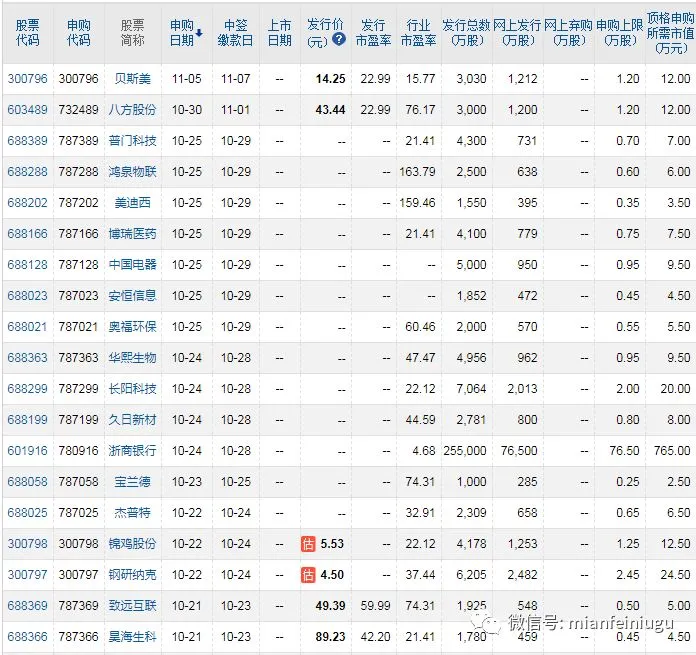Click issue price 49.39 for 致远互联
The width and height of the screenshot is (696, 655).
pos(330,606)
